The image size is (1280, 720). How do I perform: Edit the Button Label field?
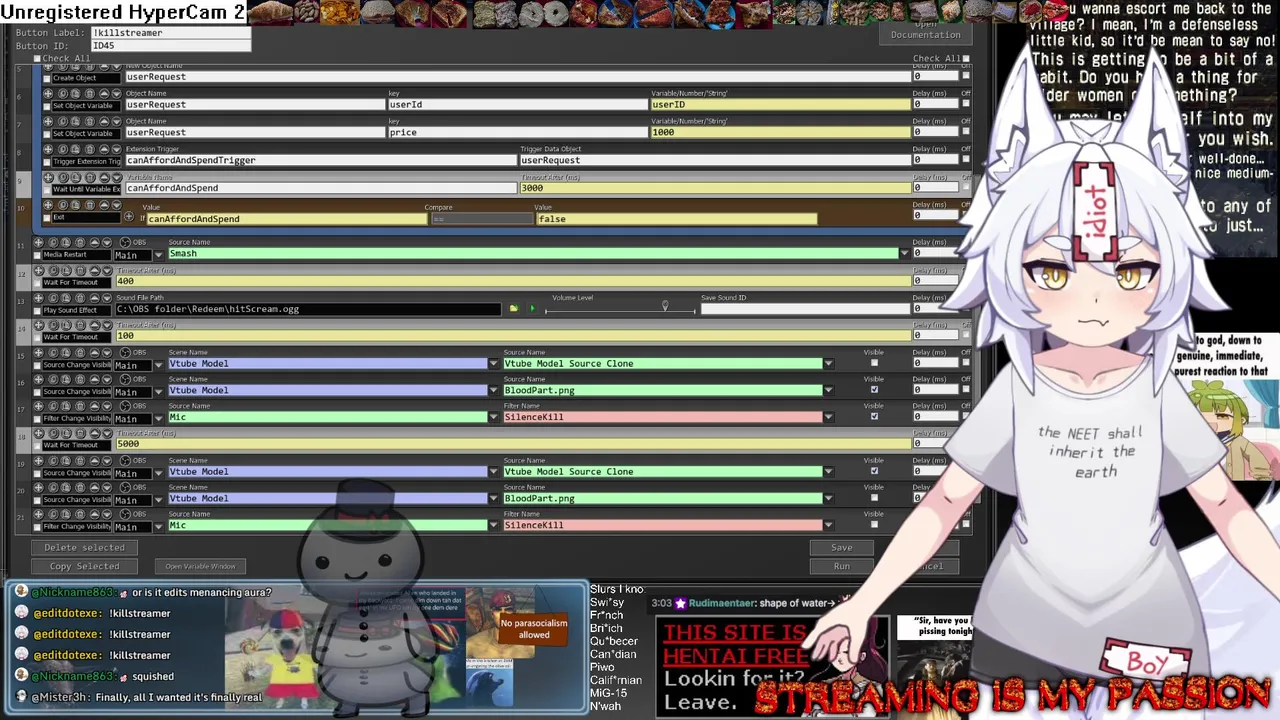coord(171,33)
